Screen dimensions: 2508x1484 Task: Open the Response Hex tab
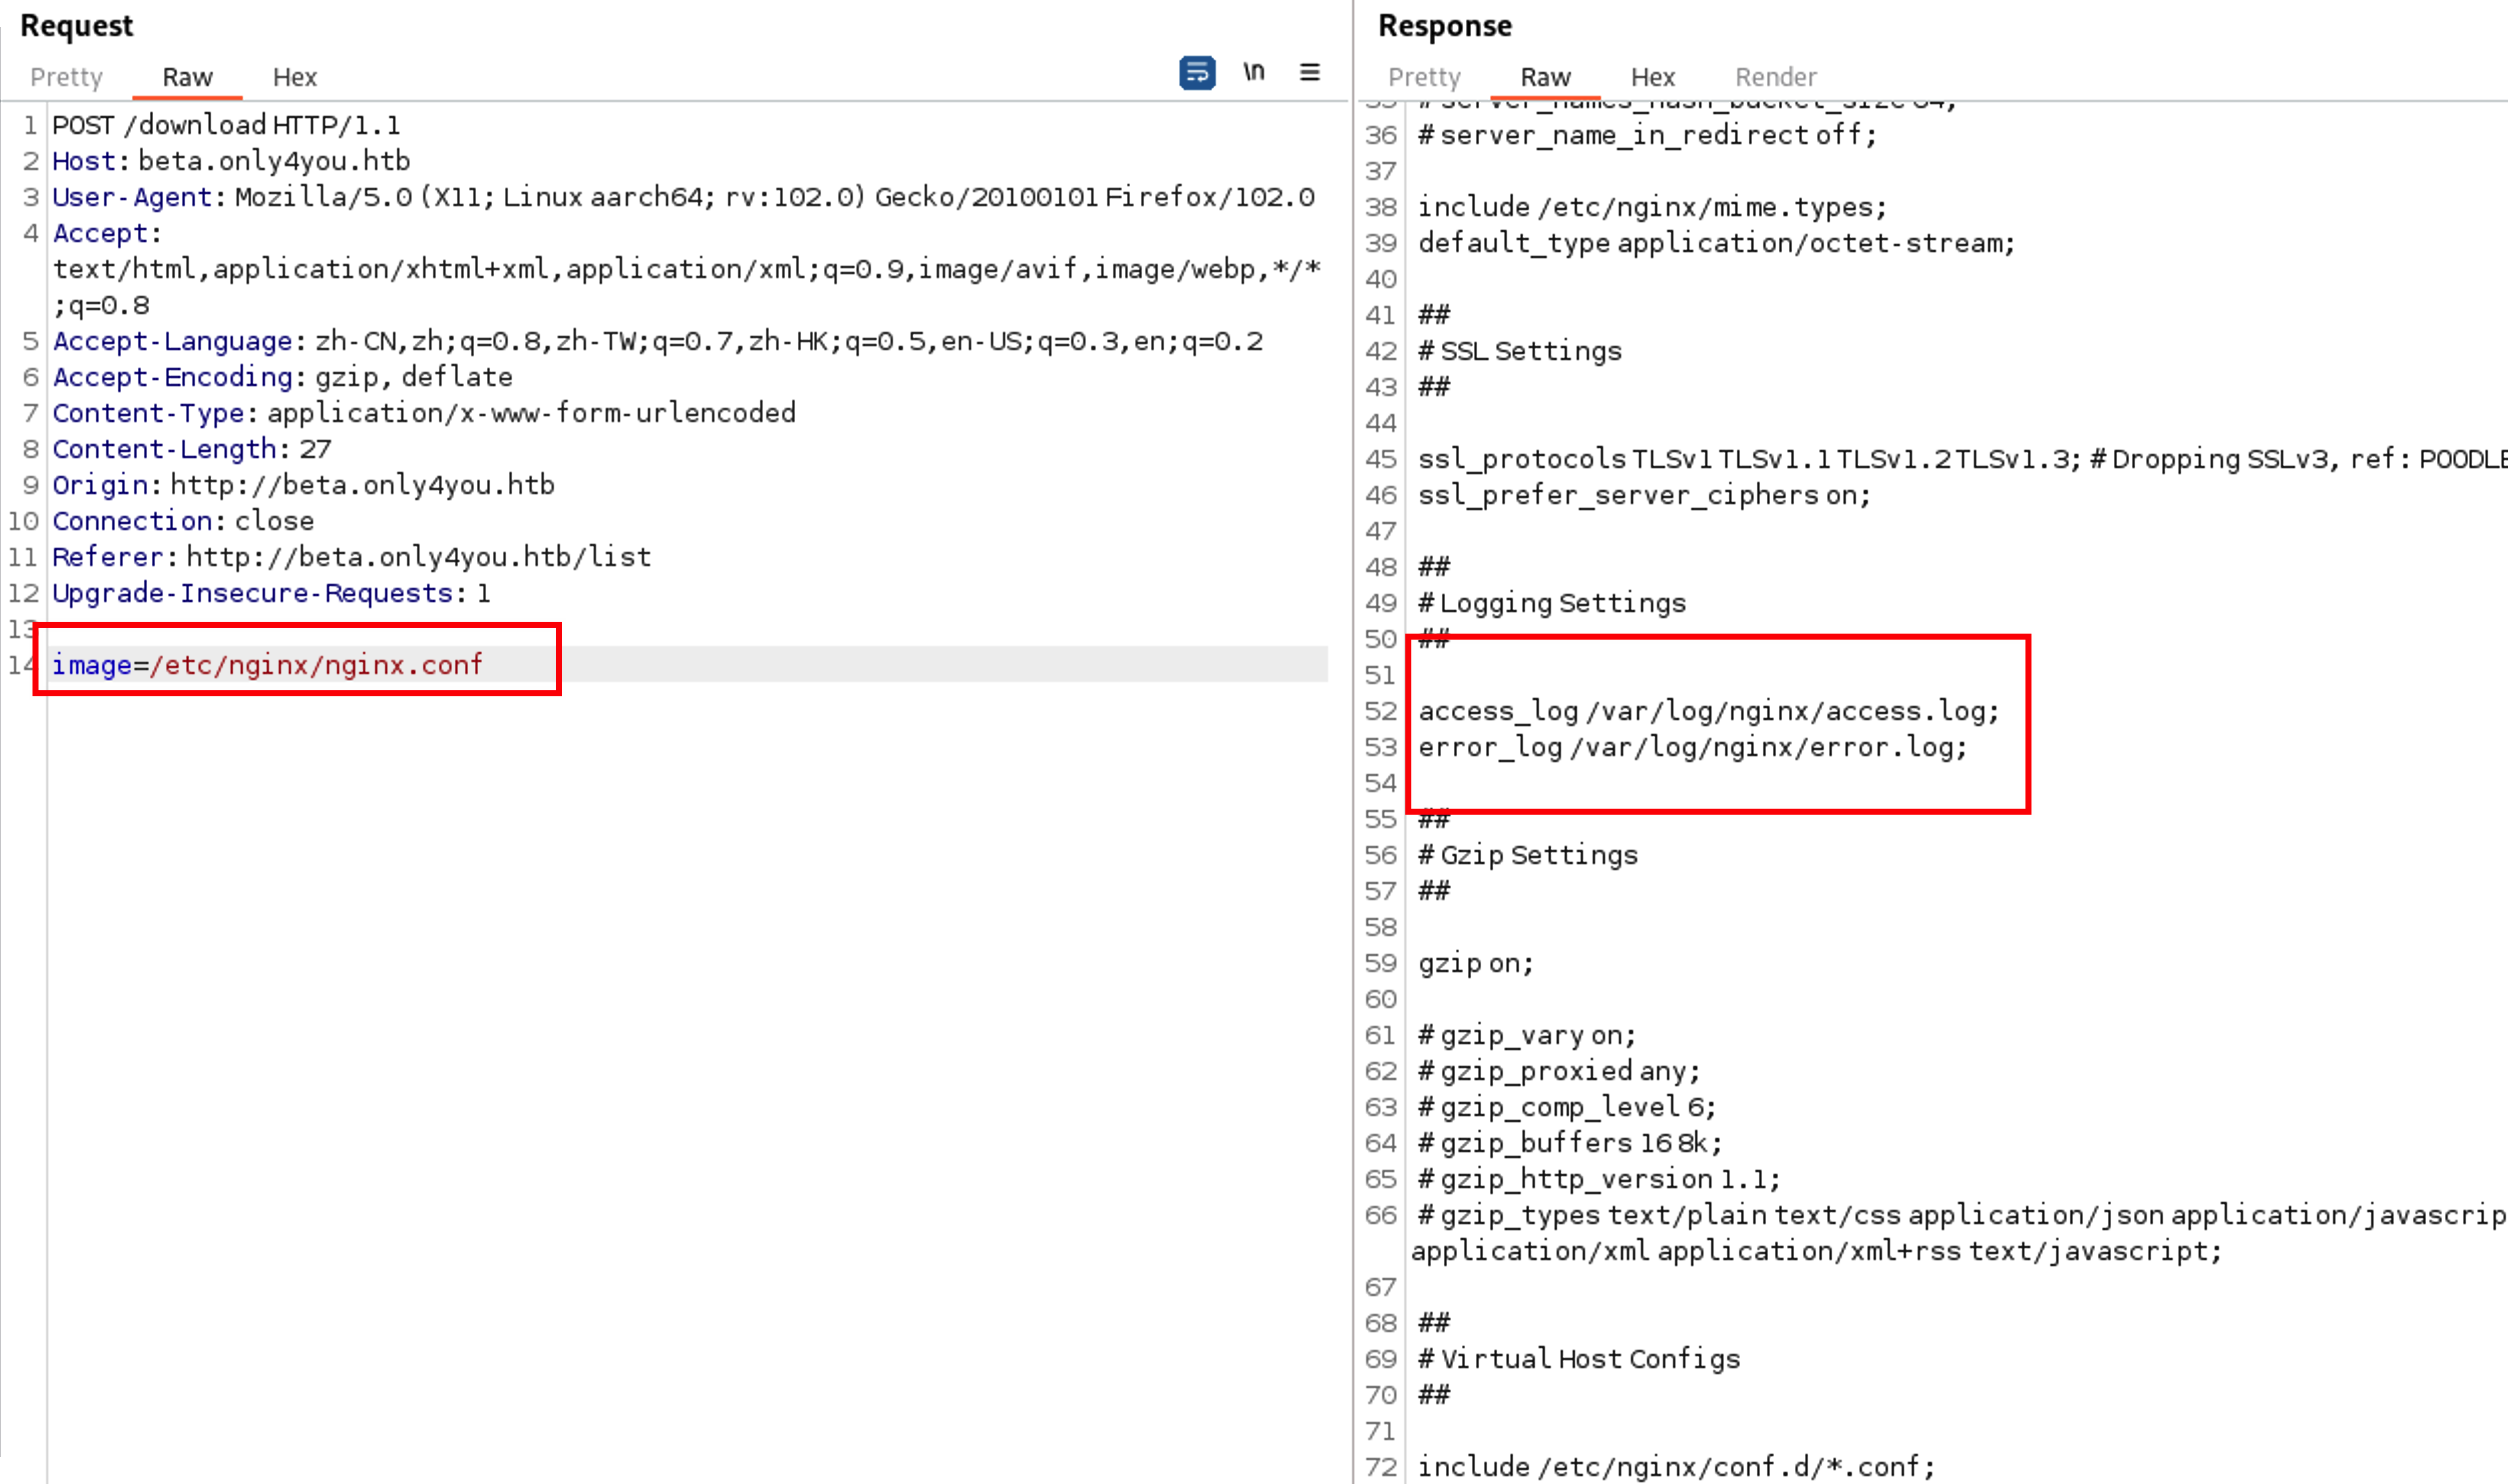1652,77
